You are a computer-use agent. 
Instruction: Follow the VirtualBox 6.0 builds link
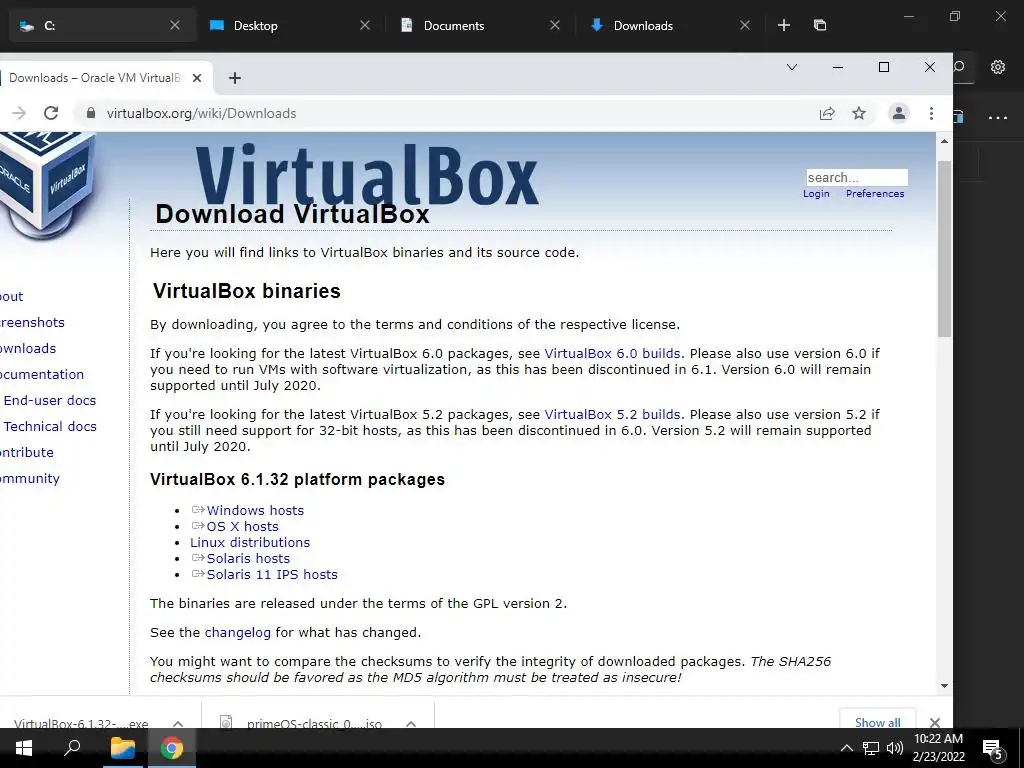pos(612,353)
